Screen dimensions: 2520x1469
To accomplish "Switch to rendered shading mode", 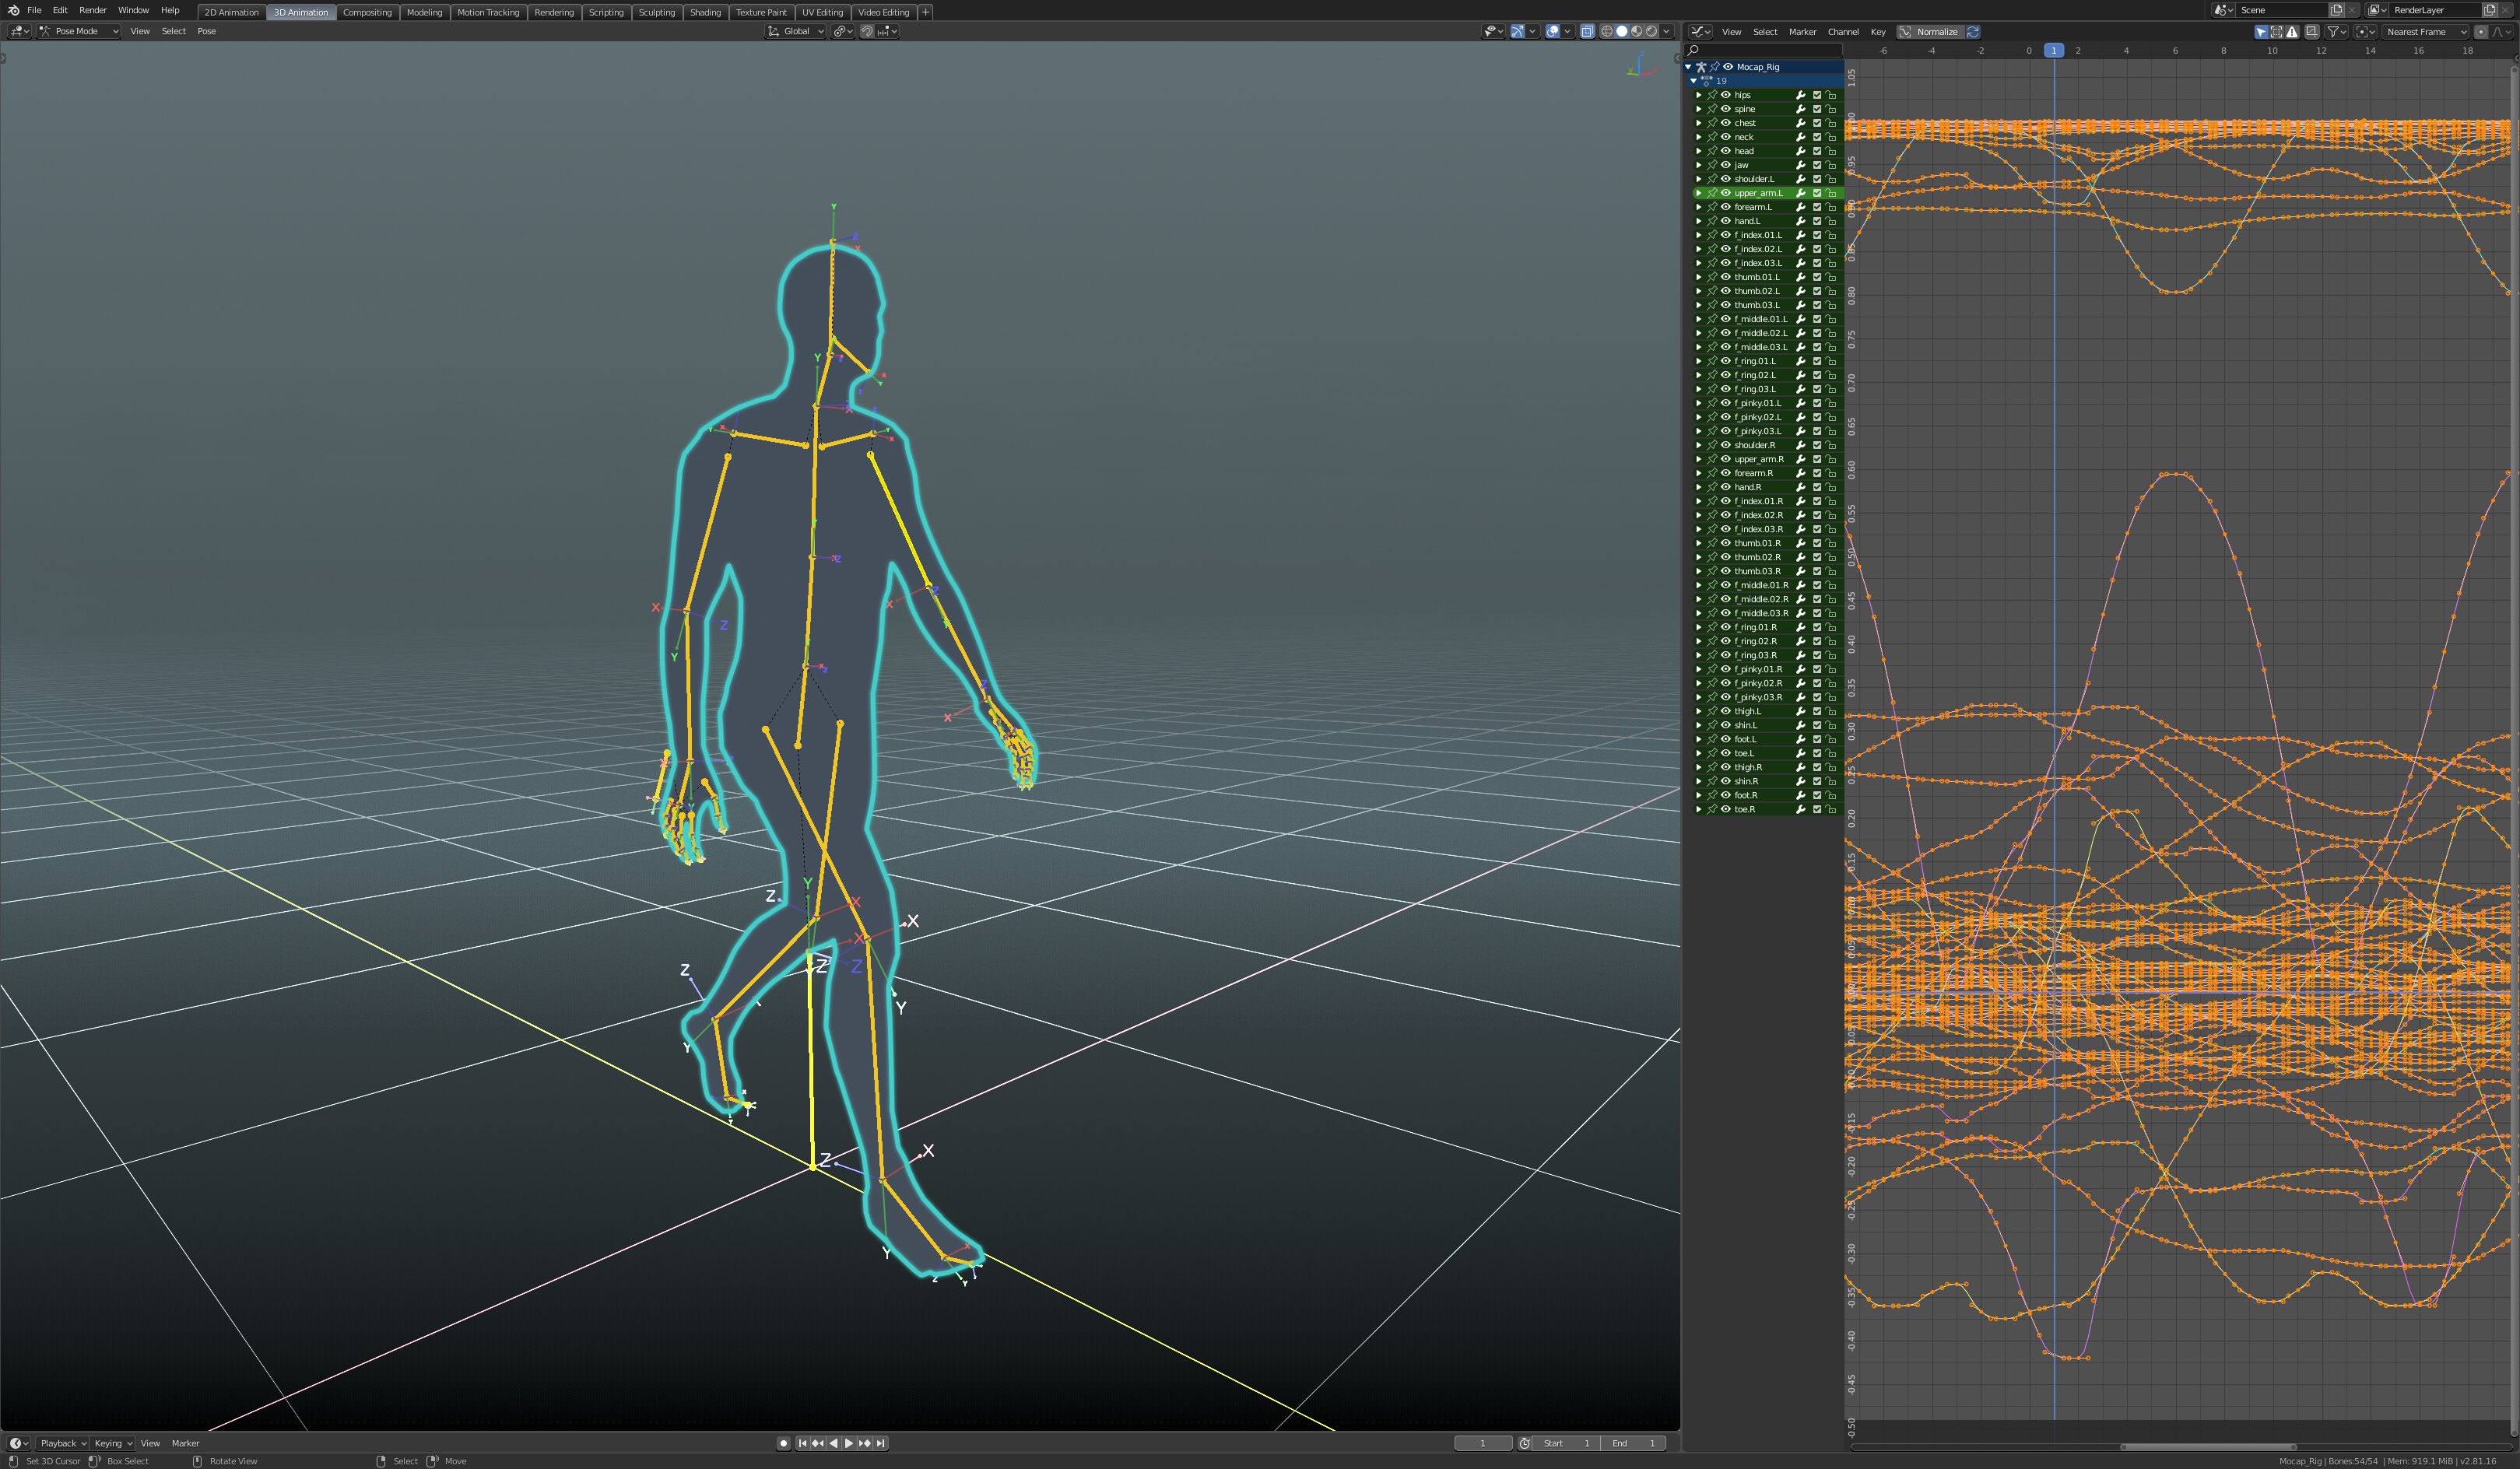I will 1652,31.
